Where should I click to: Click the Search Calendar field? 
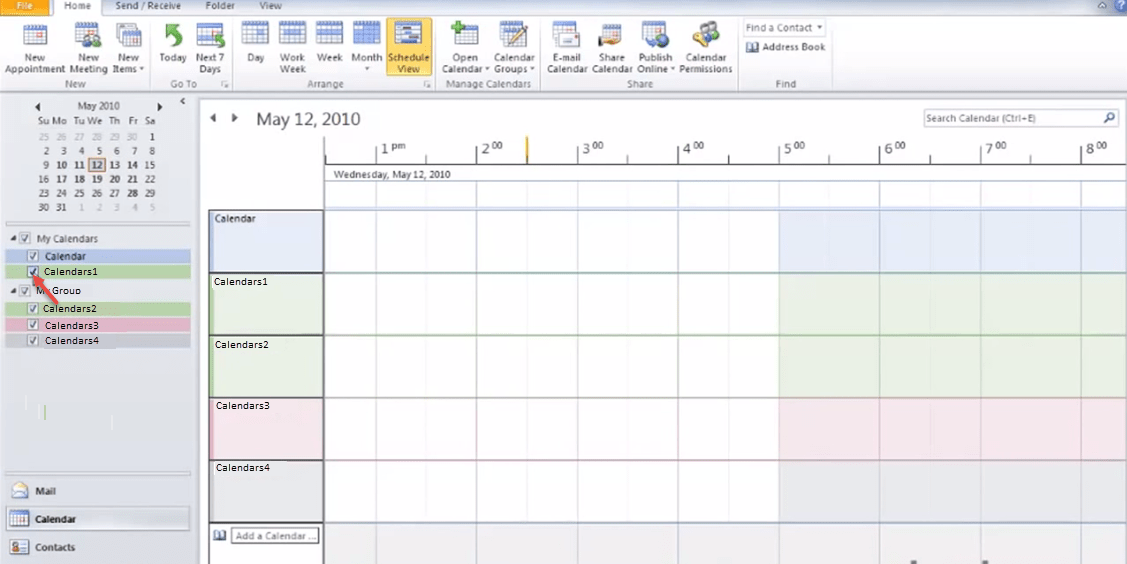click(x=1012, y=118)
